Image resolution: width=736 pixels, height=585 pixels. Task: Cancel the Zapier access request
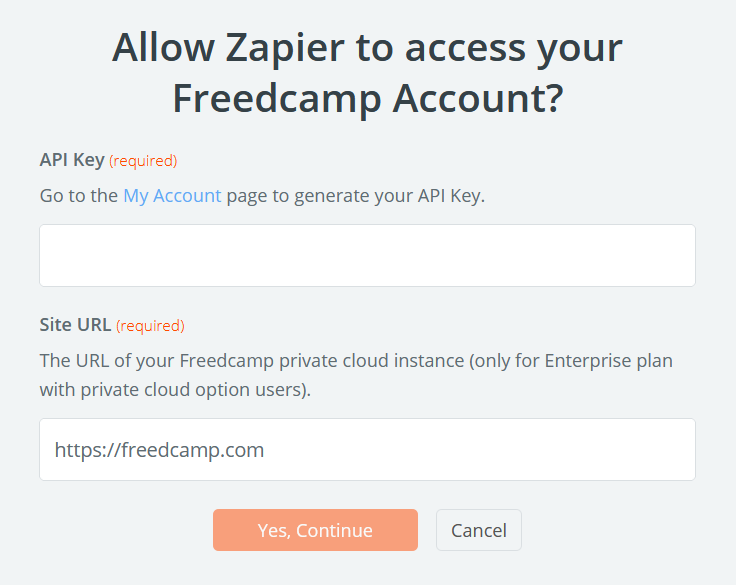click(478, 530)
